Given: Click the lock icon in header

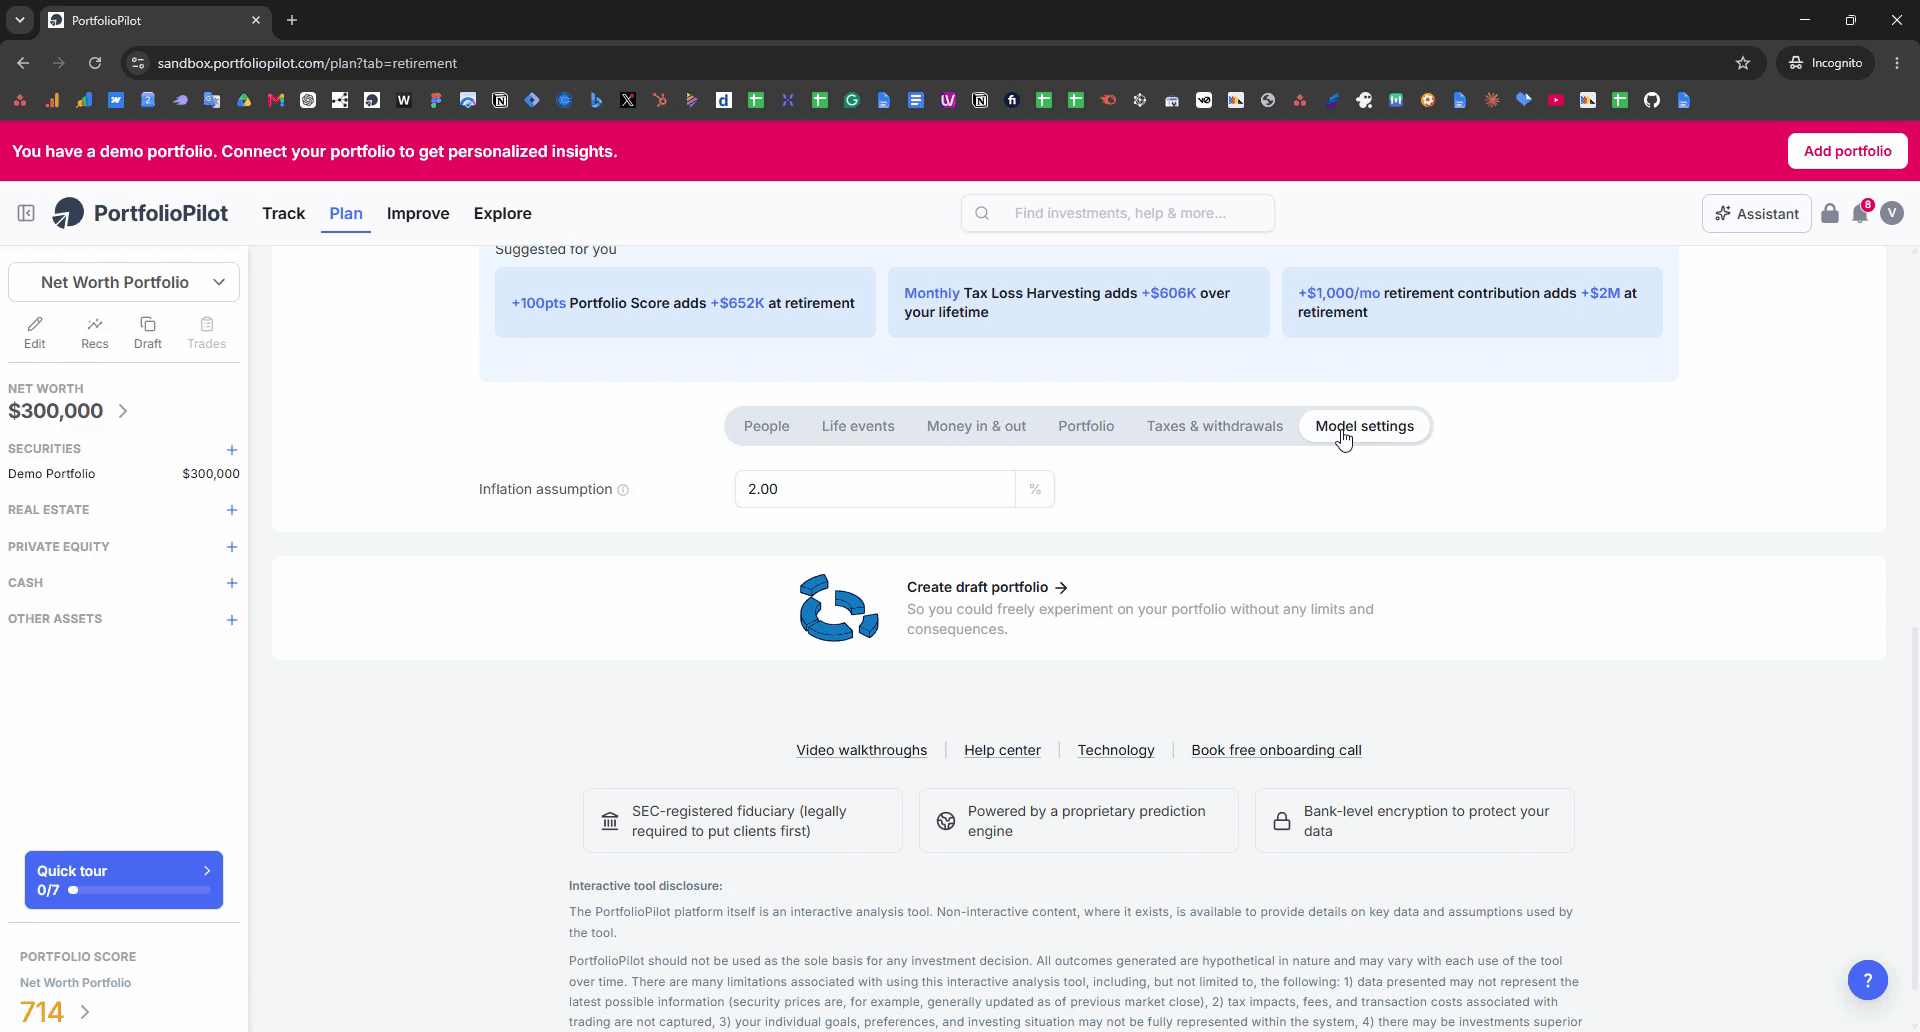Looking at the screenshot, I should (x=1830, y=213).
